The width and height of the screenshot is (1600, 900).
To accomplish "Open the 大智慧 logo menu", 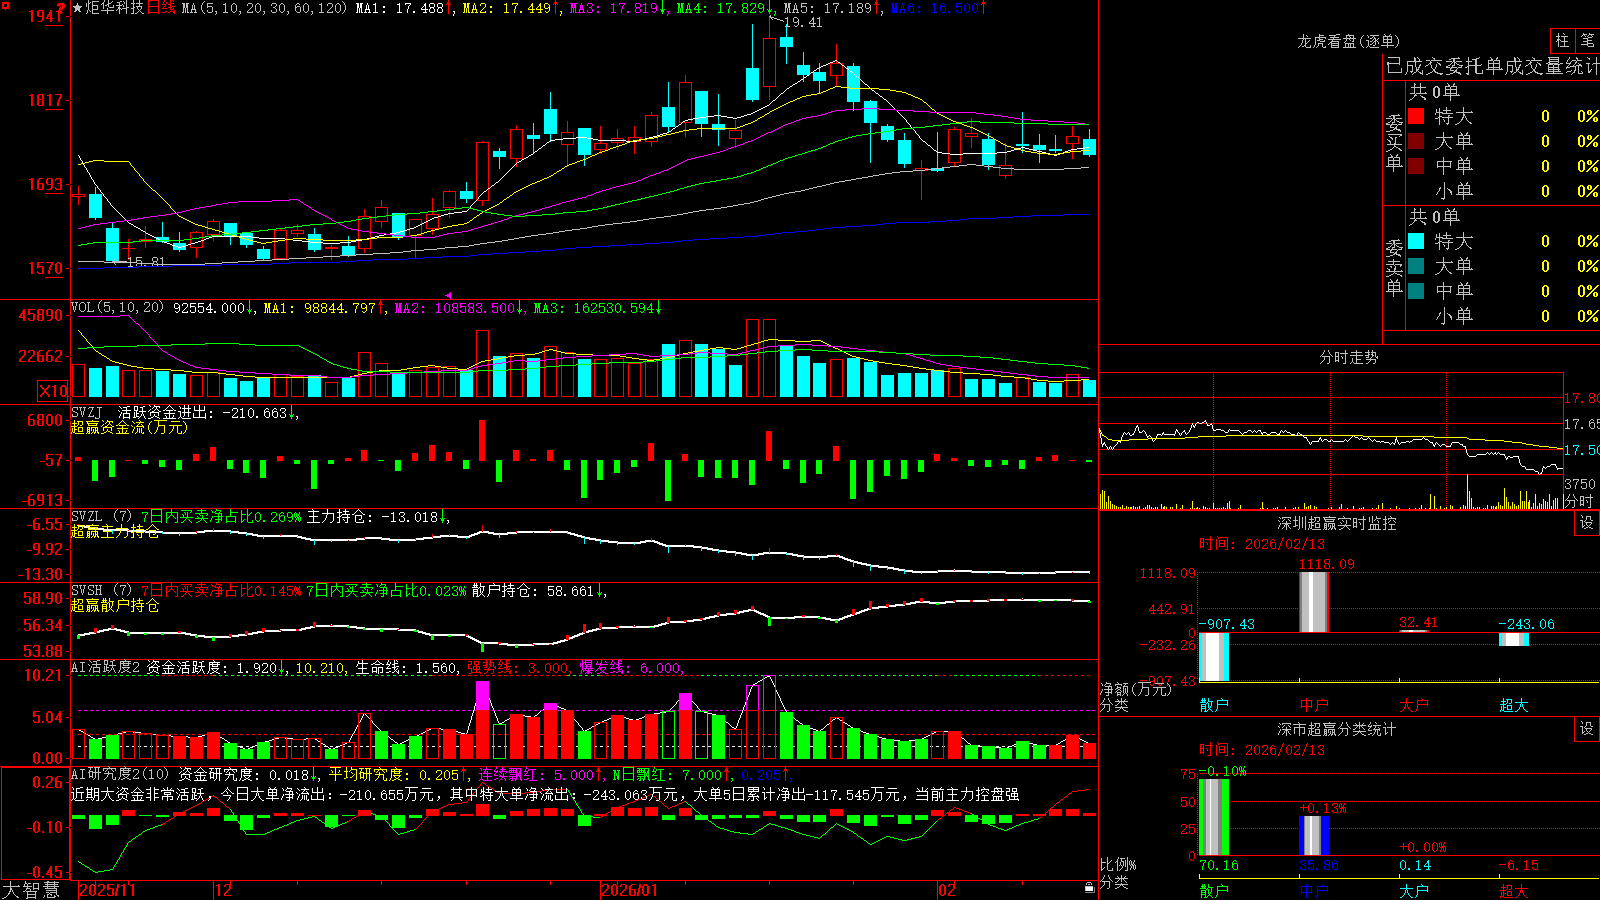I will click(31, 890).
